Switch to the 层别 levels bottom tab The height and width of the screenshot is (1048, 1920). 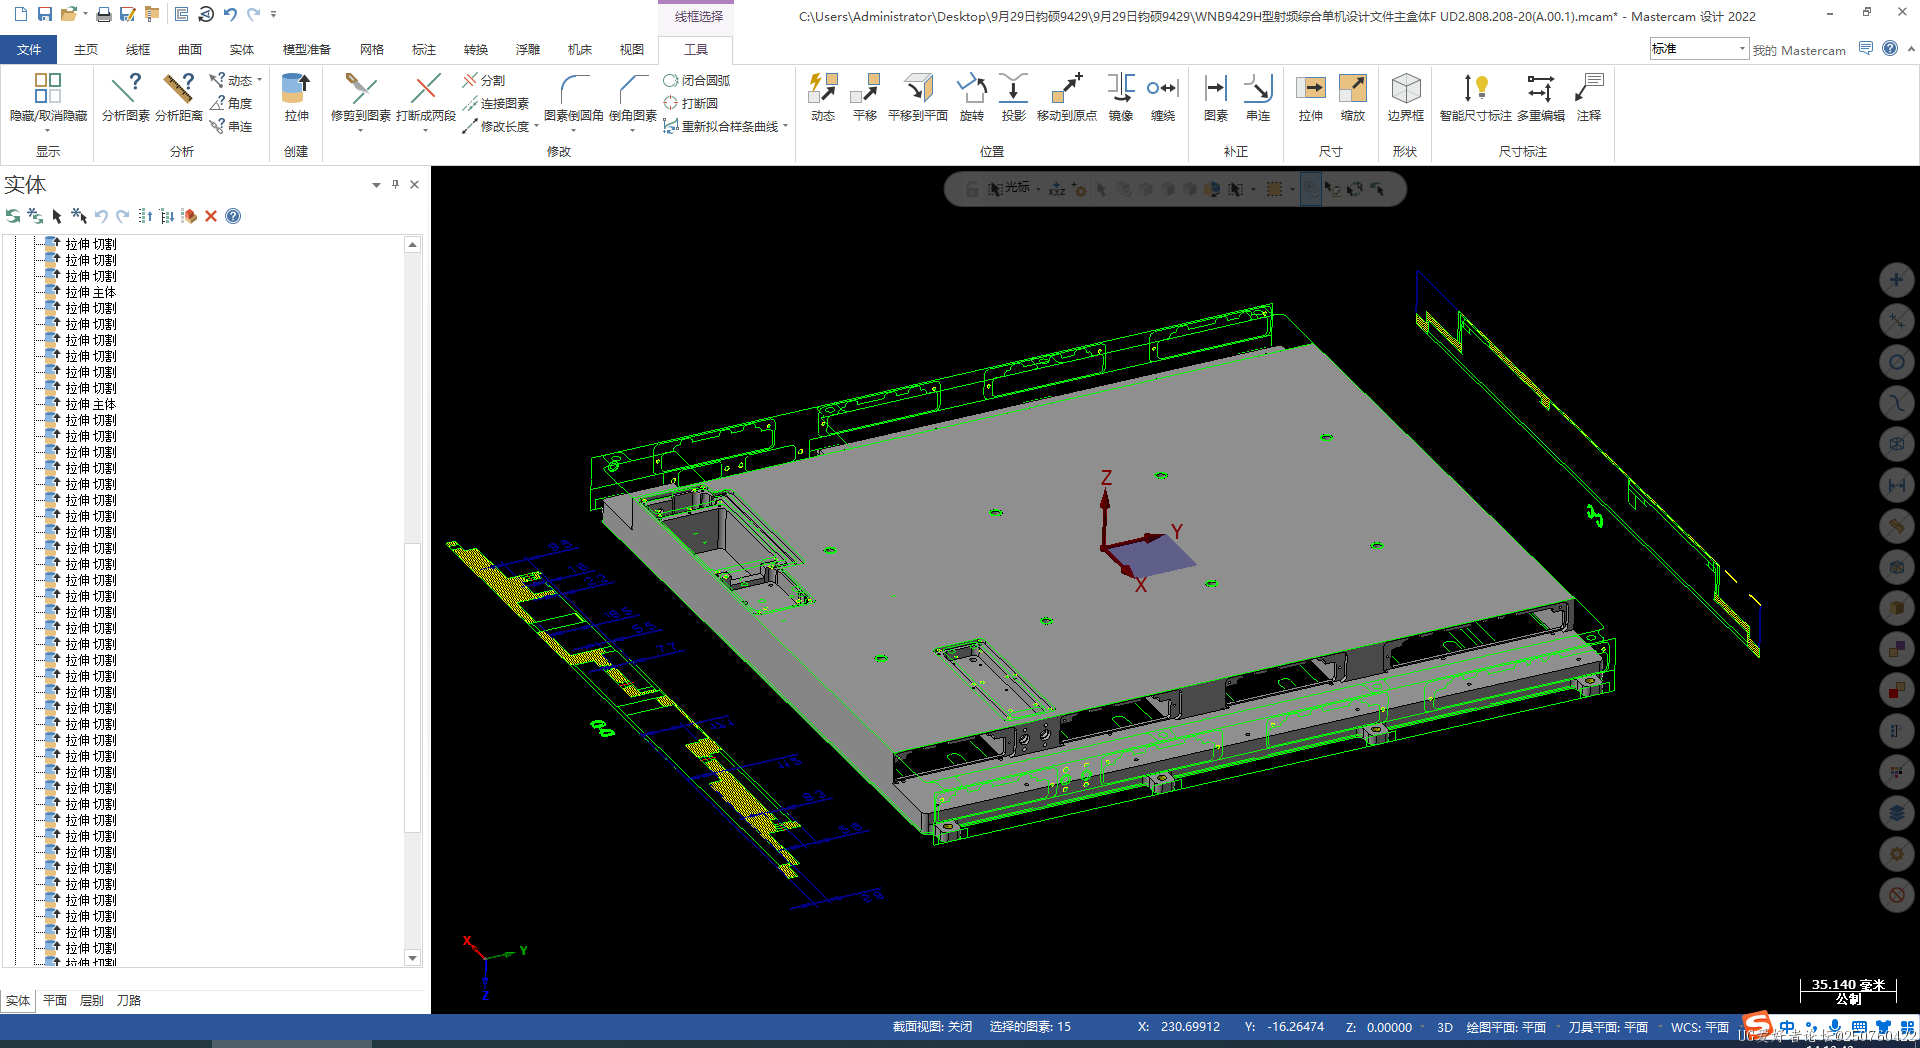click(91, 1000)
